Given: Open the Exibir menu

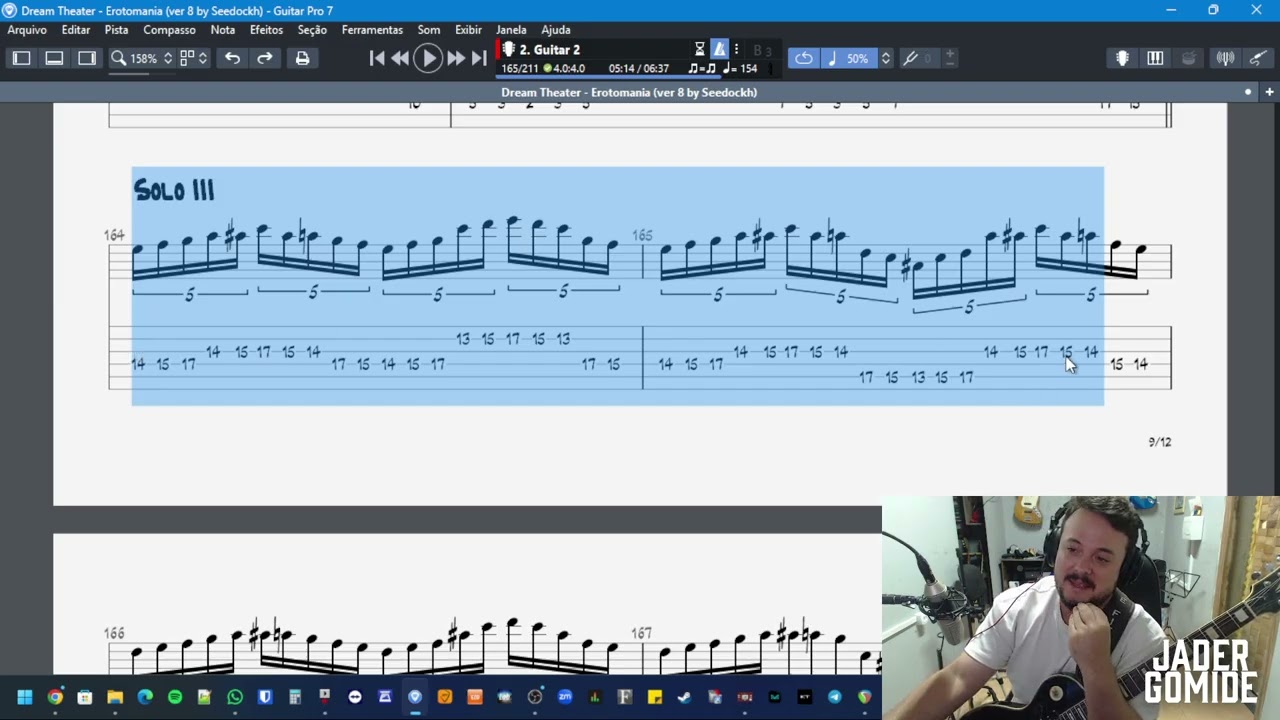Looking at the screenshot, I should (468, 30).
